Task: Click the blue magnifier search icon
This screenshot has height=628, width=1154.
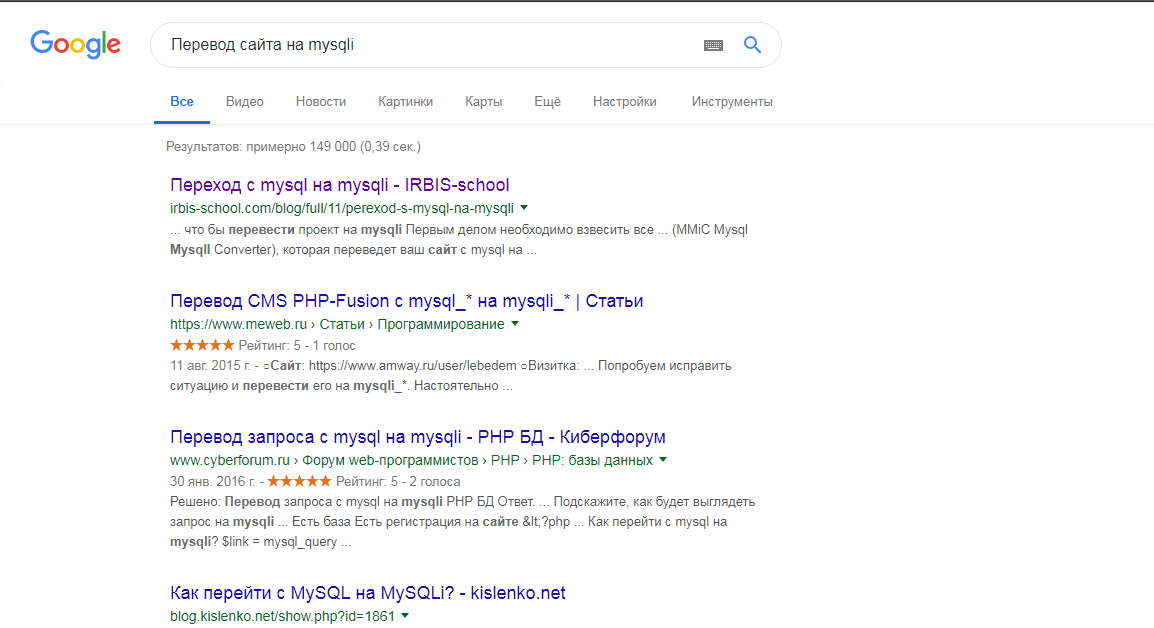Action: pos(752,45)
